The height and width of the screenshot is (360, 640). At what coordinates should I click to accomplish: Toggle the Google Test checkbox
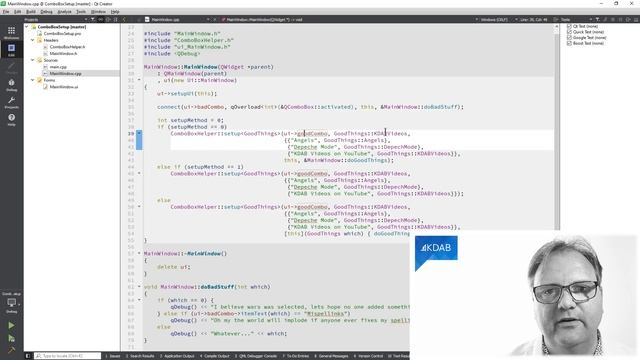point(569,38)
